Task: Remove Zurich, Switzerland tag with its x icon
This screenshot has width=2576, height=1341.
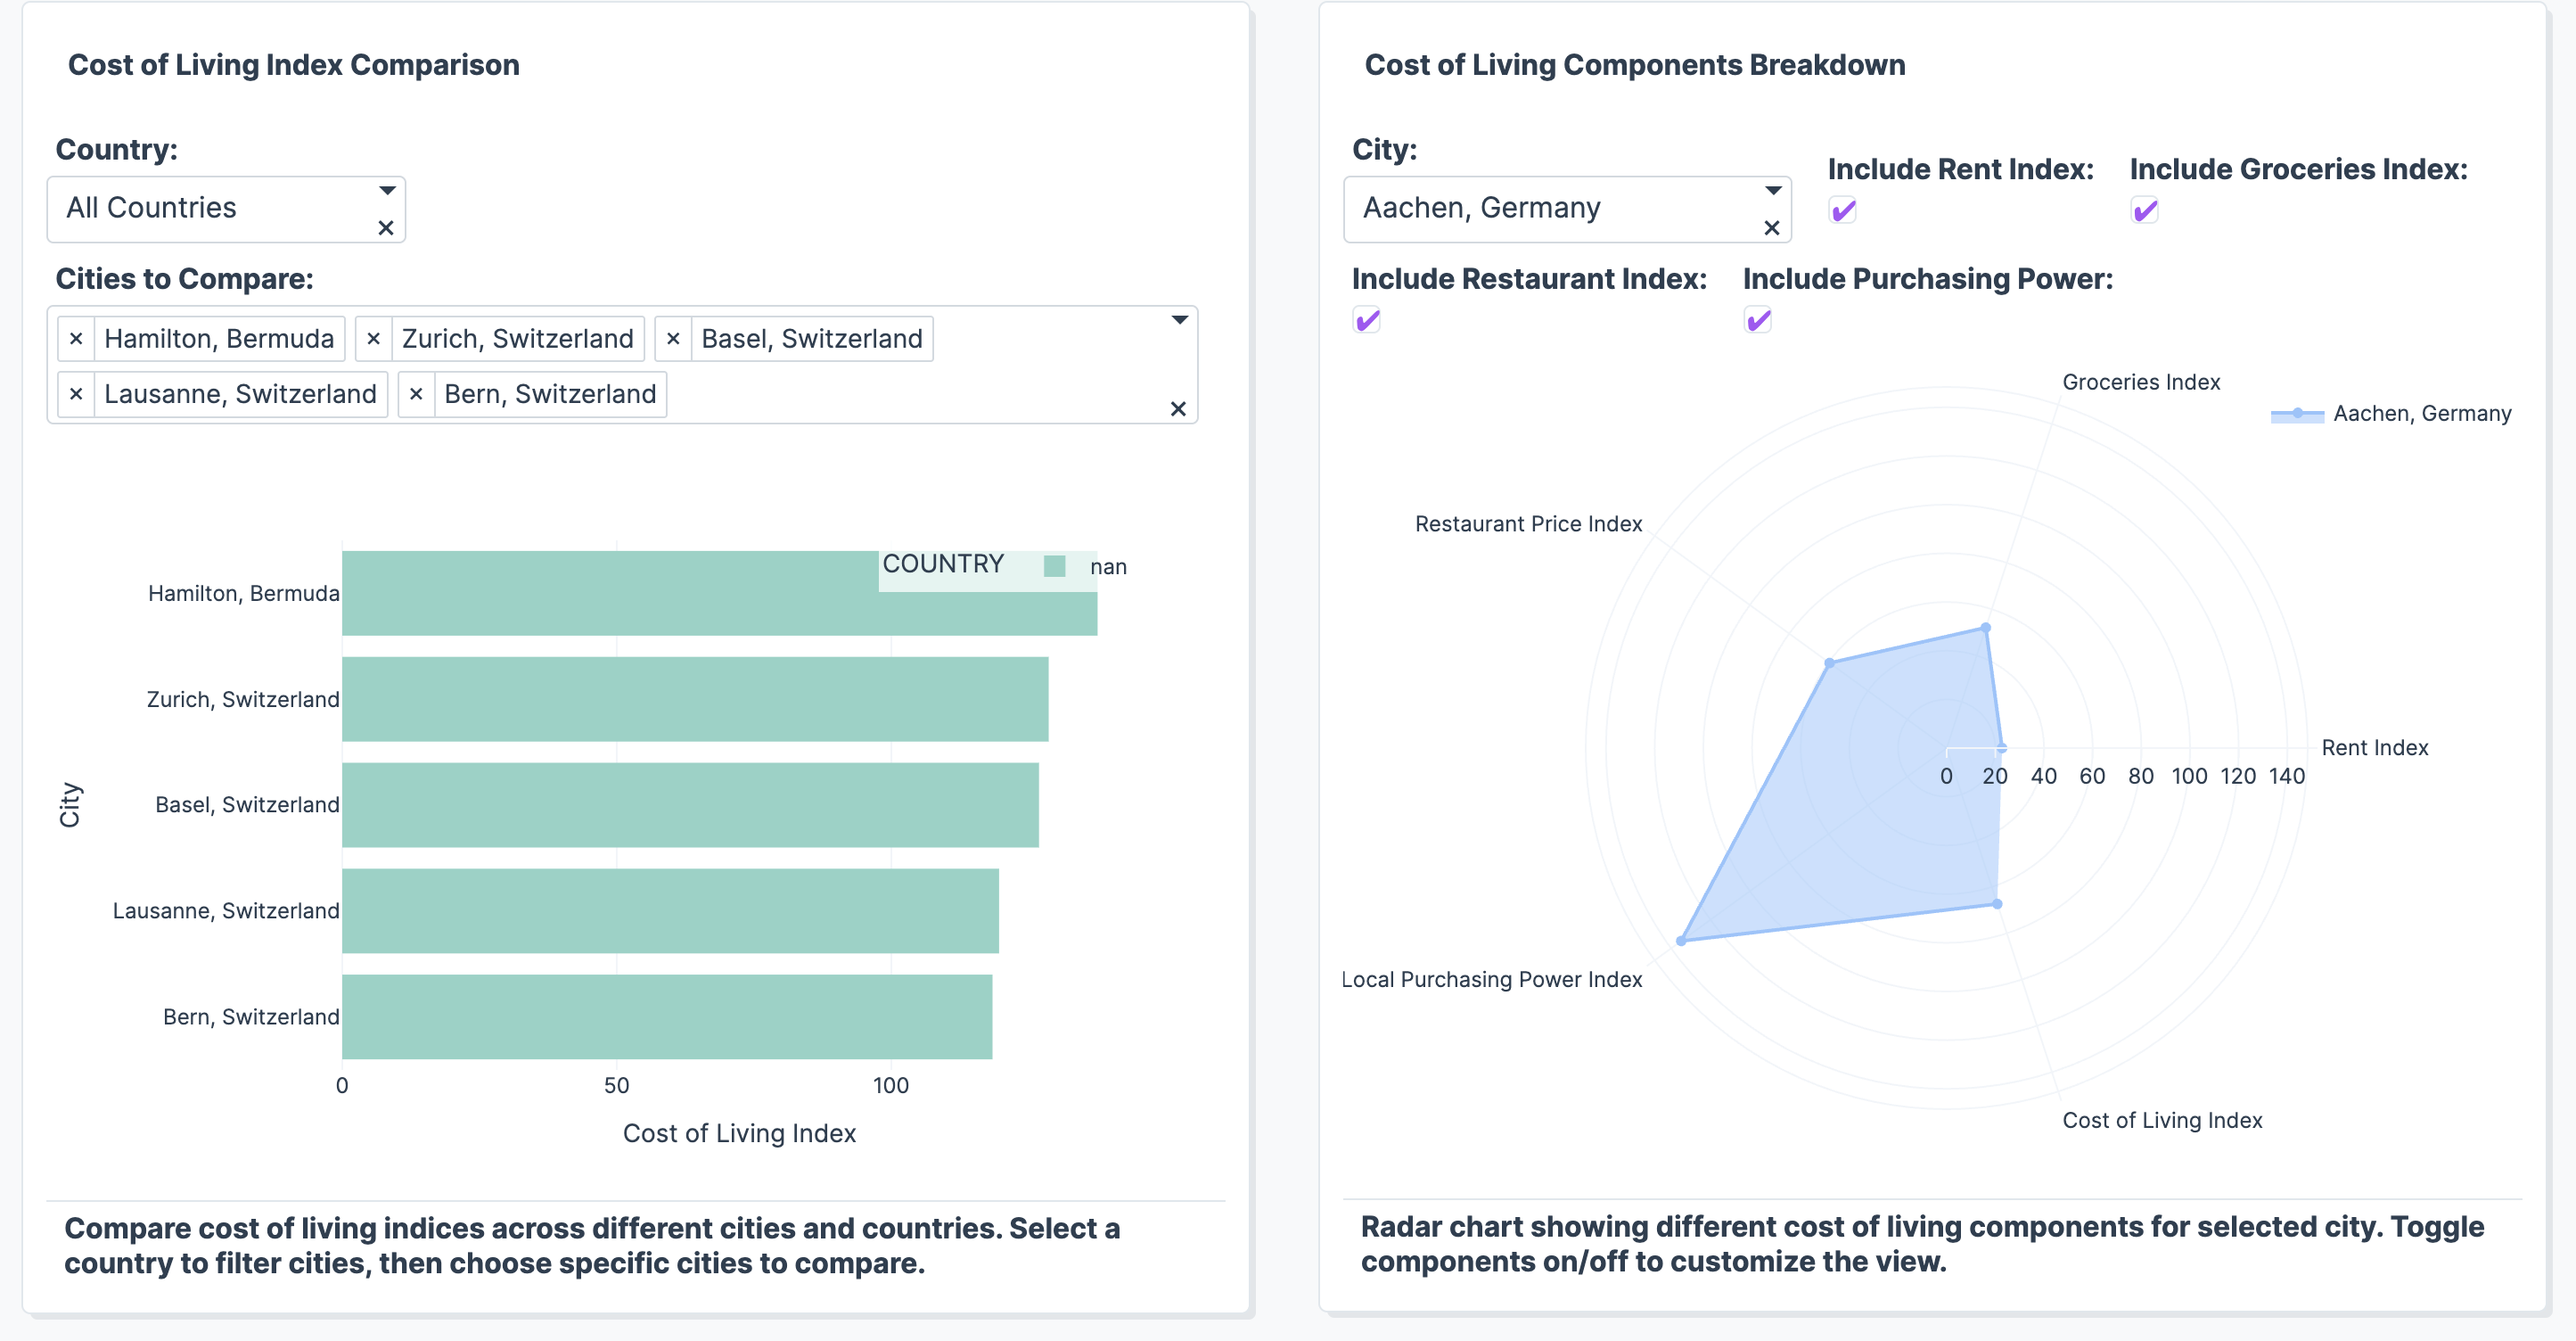Action: (373, 339)
